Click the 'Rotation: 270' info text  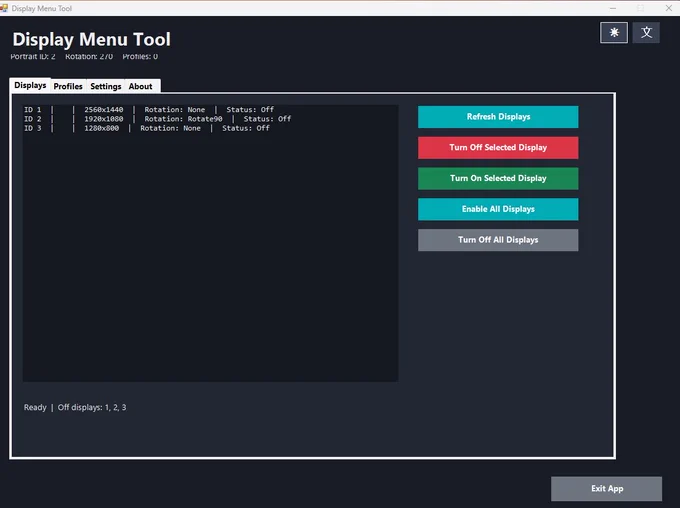pos(89,56)
